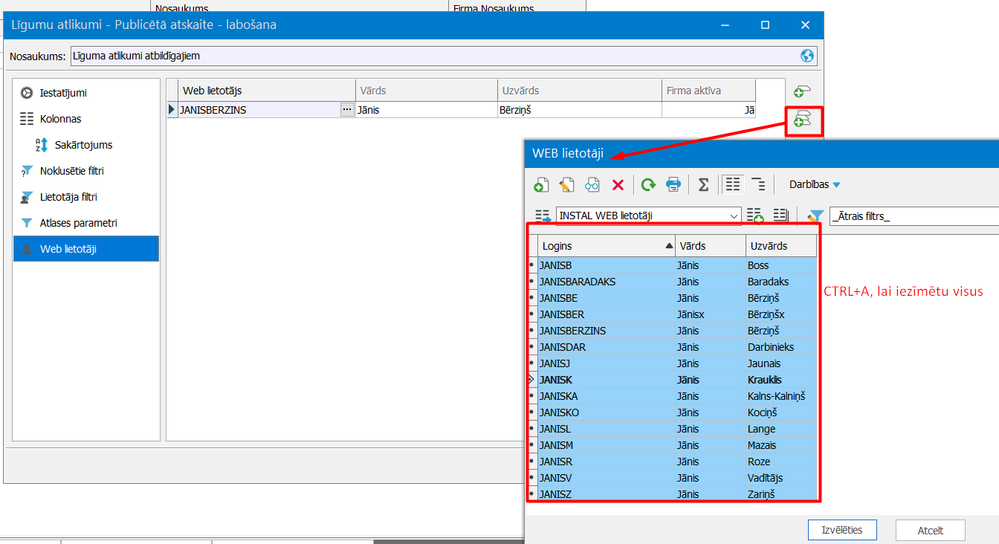Toggle the list table view button
The image size is (999, 544).
(732, 184)
